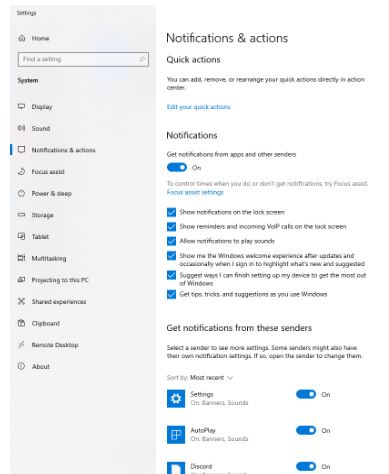Toggle AutoPlay sender notifications off
Viewport: 389px width, 474px height.
pos(306,430)
